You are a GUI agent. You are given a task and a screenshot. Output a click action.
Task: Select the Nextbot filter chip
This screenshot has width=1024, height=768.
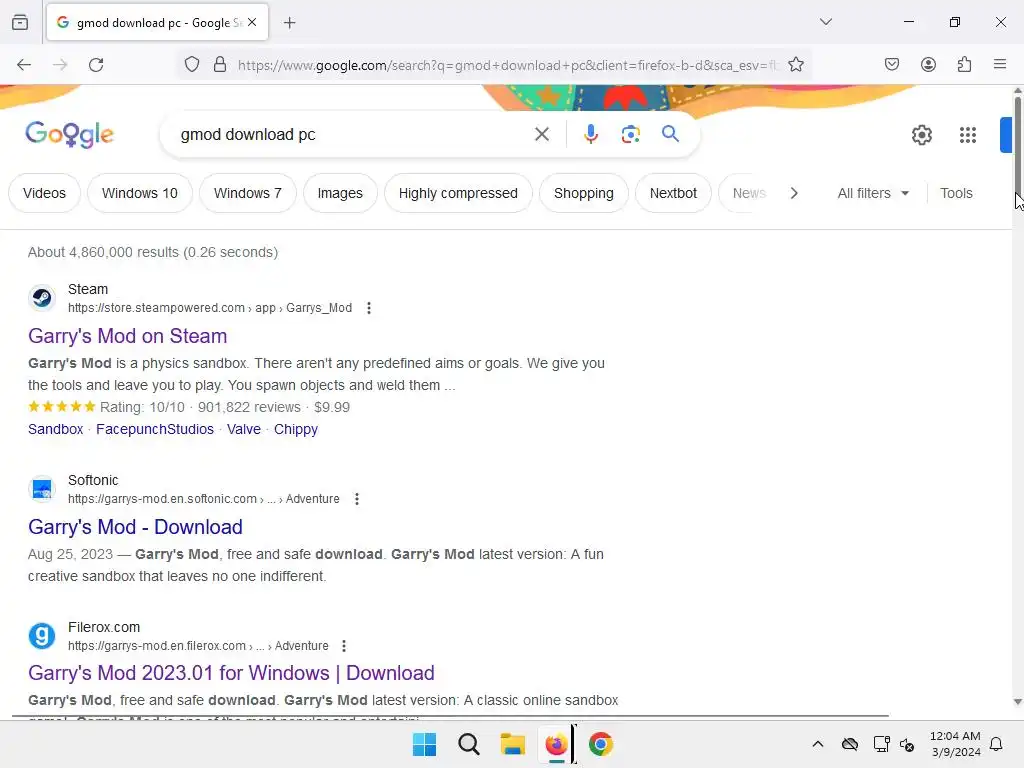pyautogui.click(x=673, y=193)
